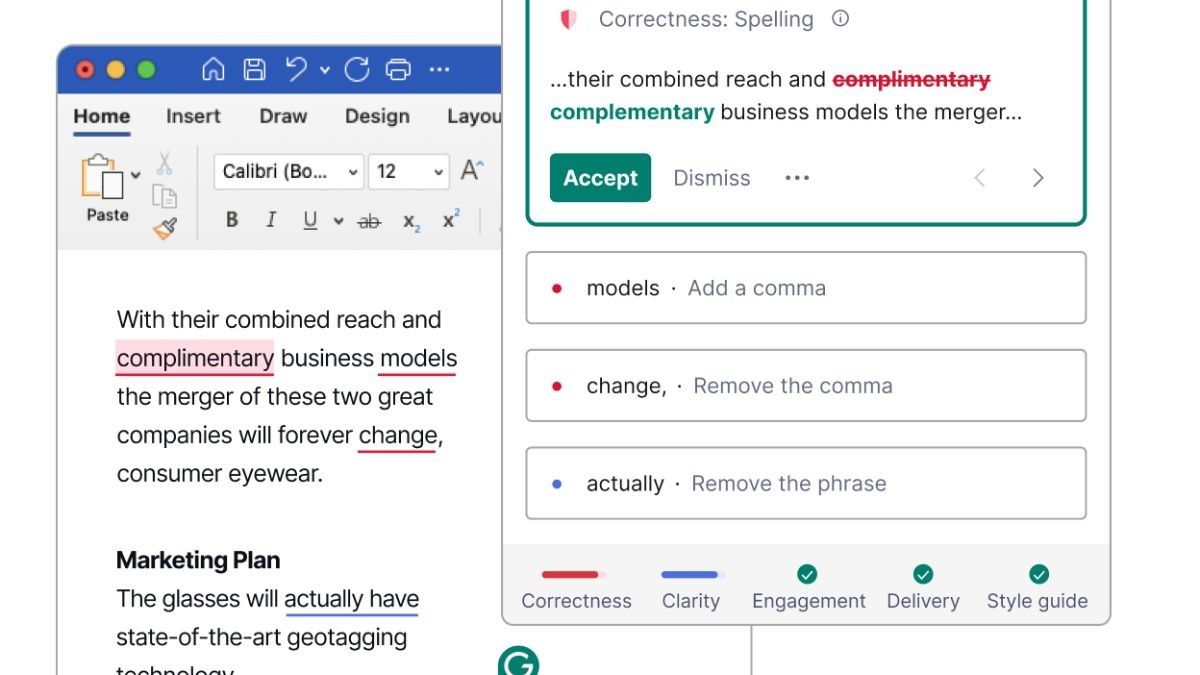Screen dimensions: 1200x675
Task: Click the struck-through word complimentary in card
Action: point(911,79)
